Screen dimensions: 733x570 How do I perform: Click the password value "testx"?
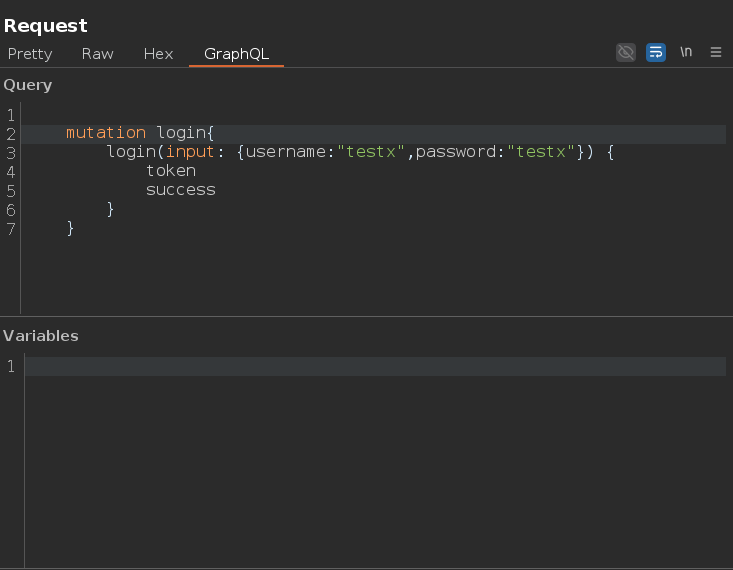pyautogui.click(x=540, y=152)
